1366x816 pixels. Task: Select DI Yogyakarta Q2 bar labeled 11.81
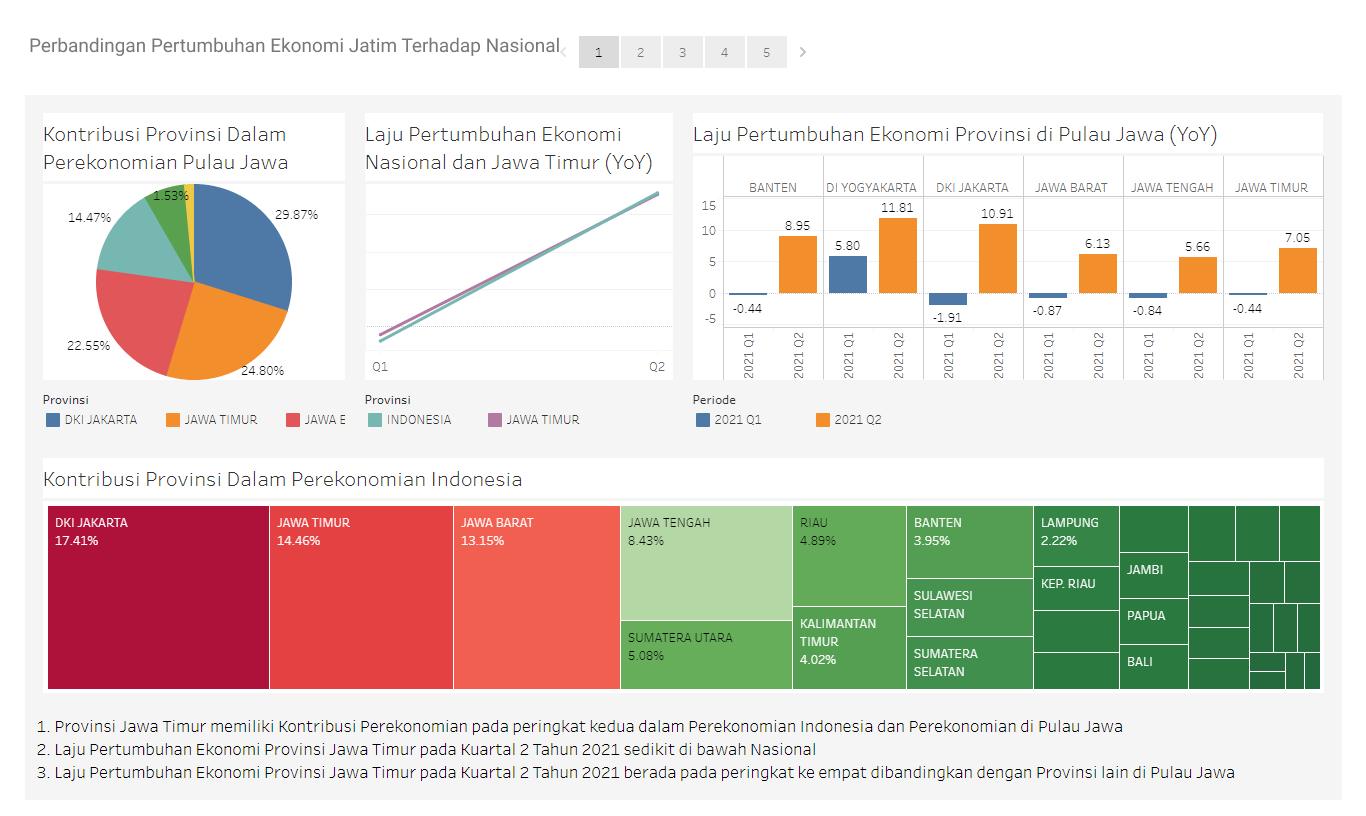pos(898,256)
